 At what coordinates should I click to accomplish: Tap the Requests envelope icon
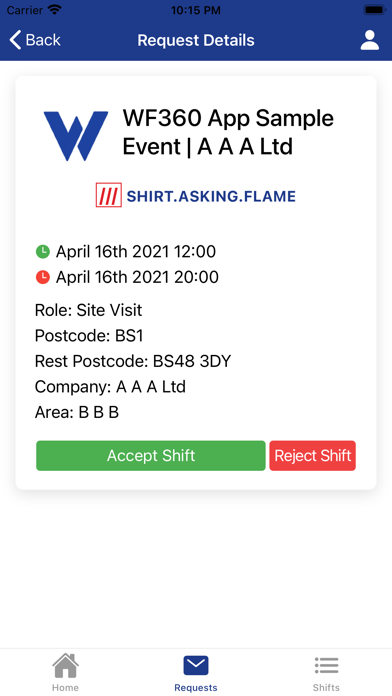[x=196, y=665]
